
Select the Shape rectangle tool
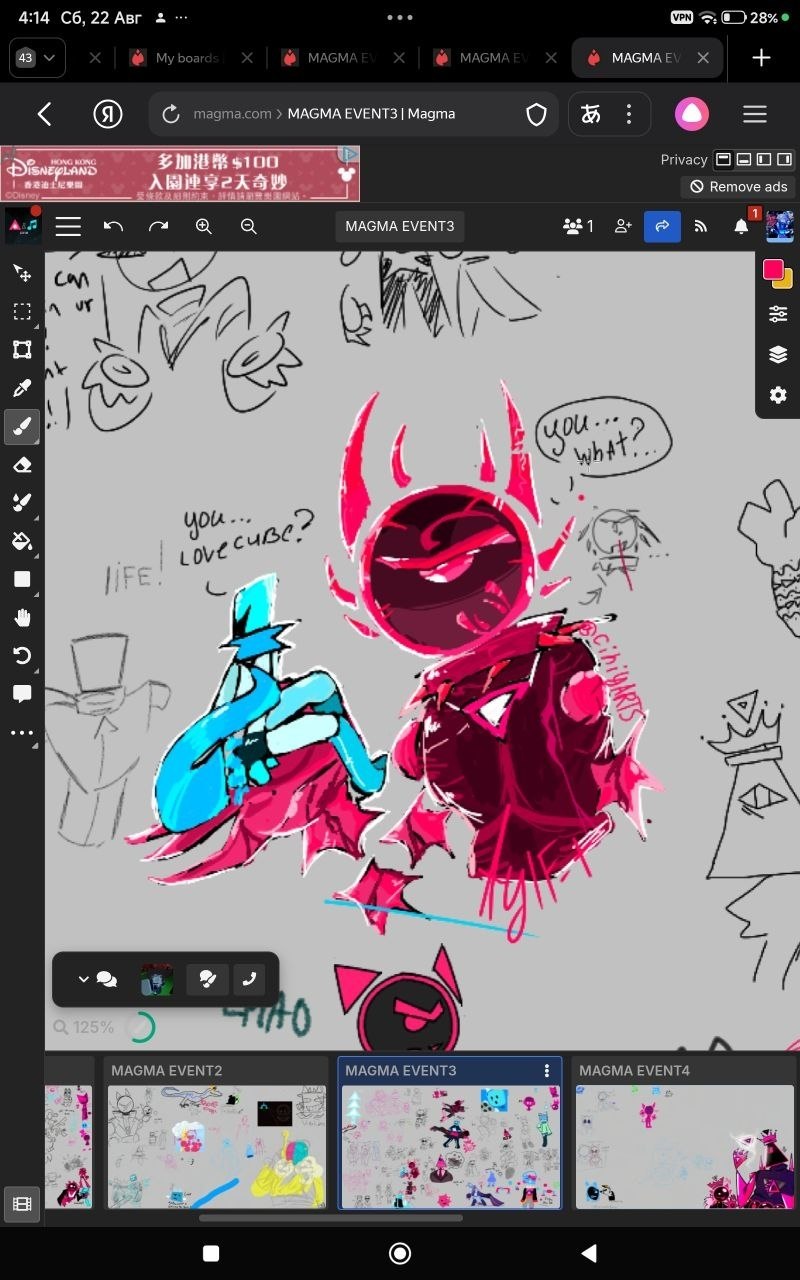click(22, 579)
